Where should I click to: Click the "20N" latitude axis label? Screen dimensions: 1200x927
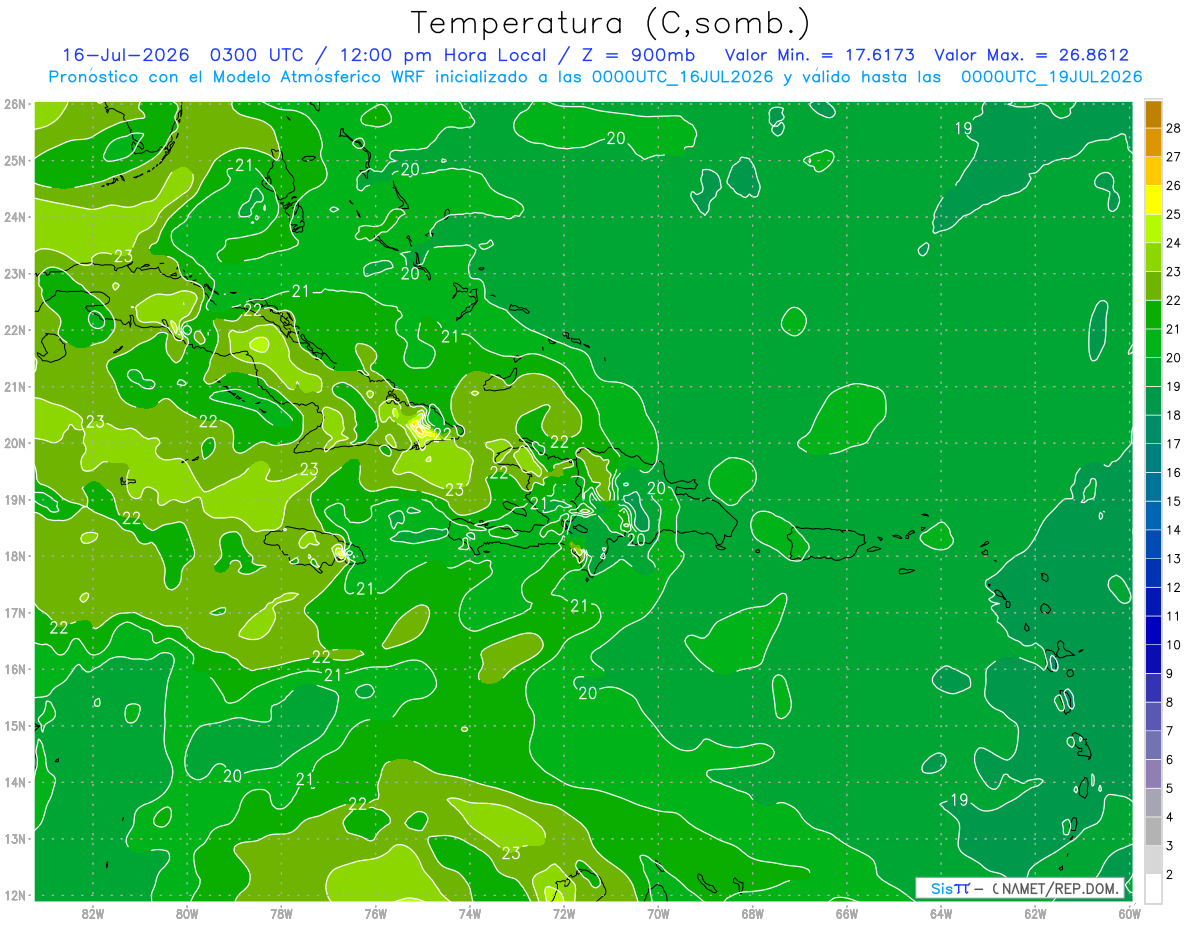14,443
